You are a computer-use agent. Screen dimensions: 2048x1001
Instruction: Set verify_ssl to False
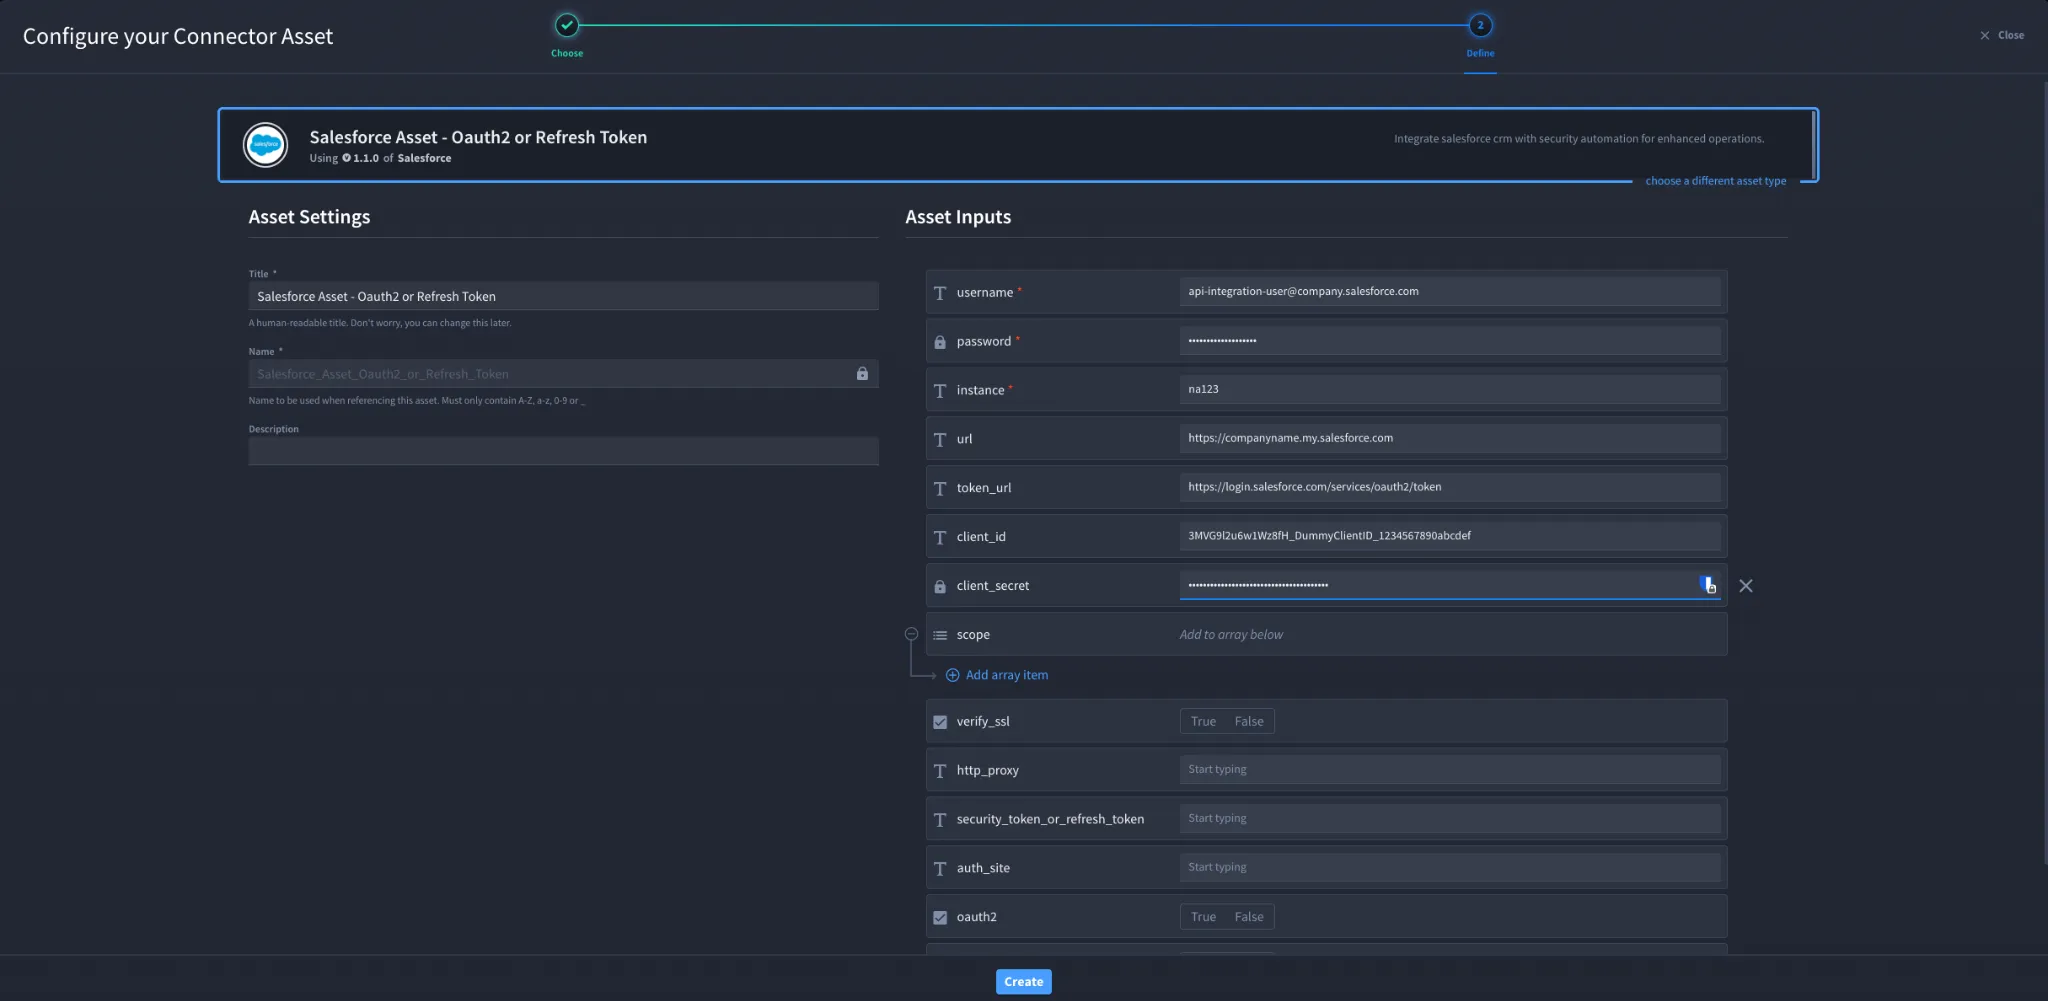tap(1249, 721)
